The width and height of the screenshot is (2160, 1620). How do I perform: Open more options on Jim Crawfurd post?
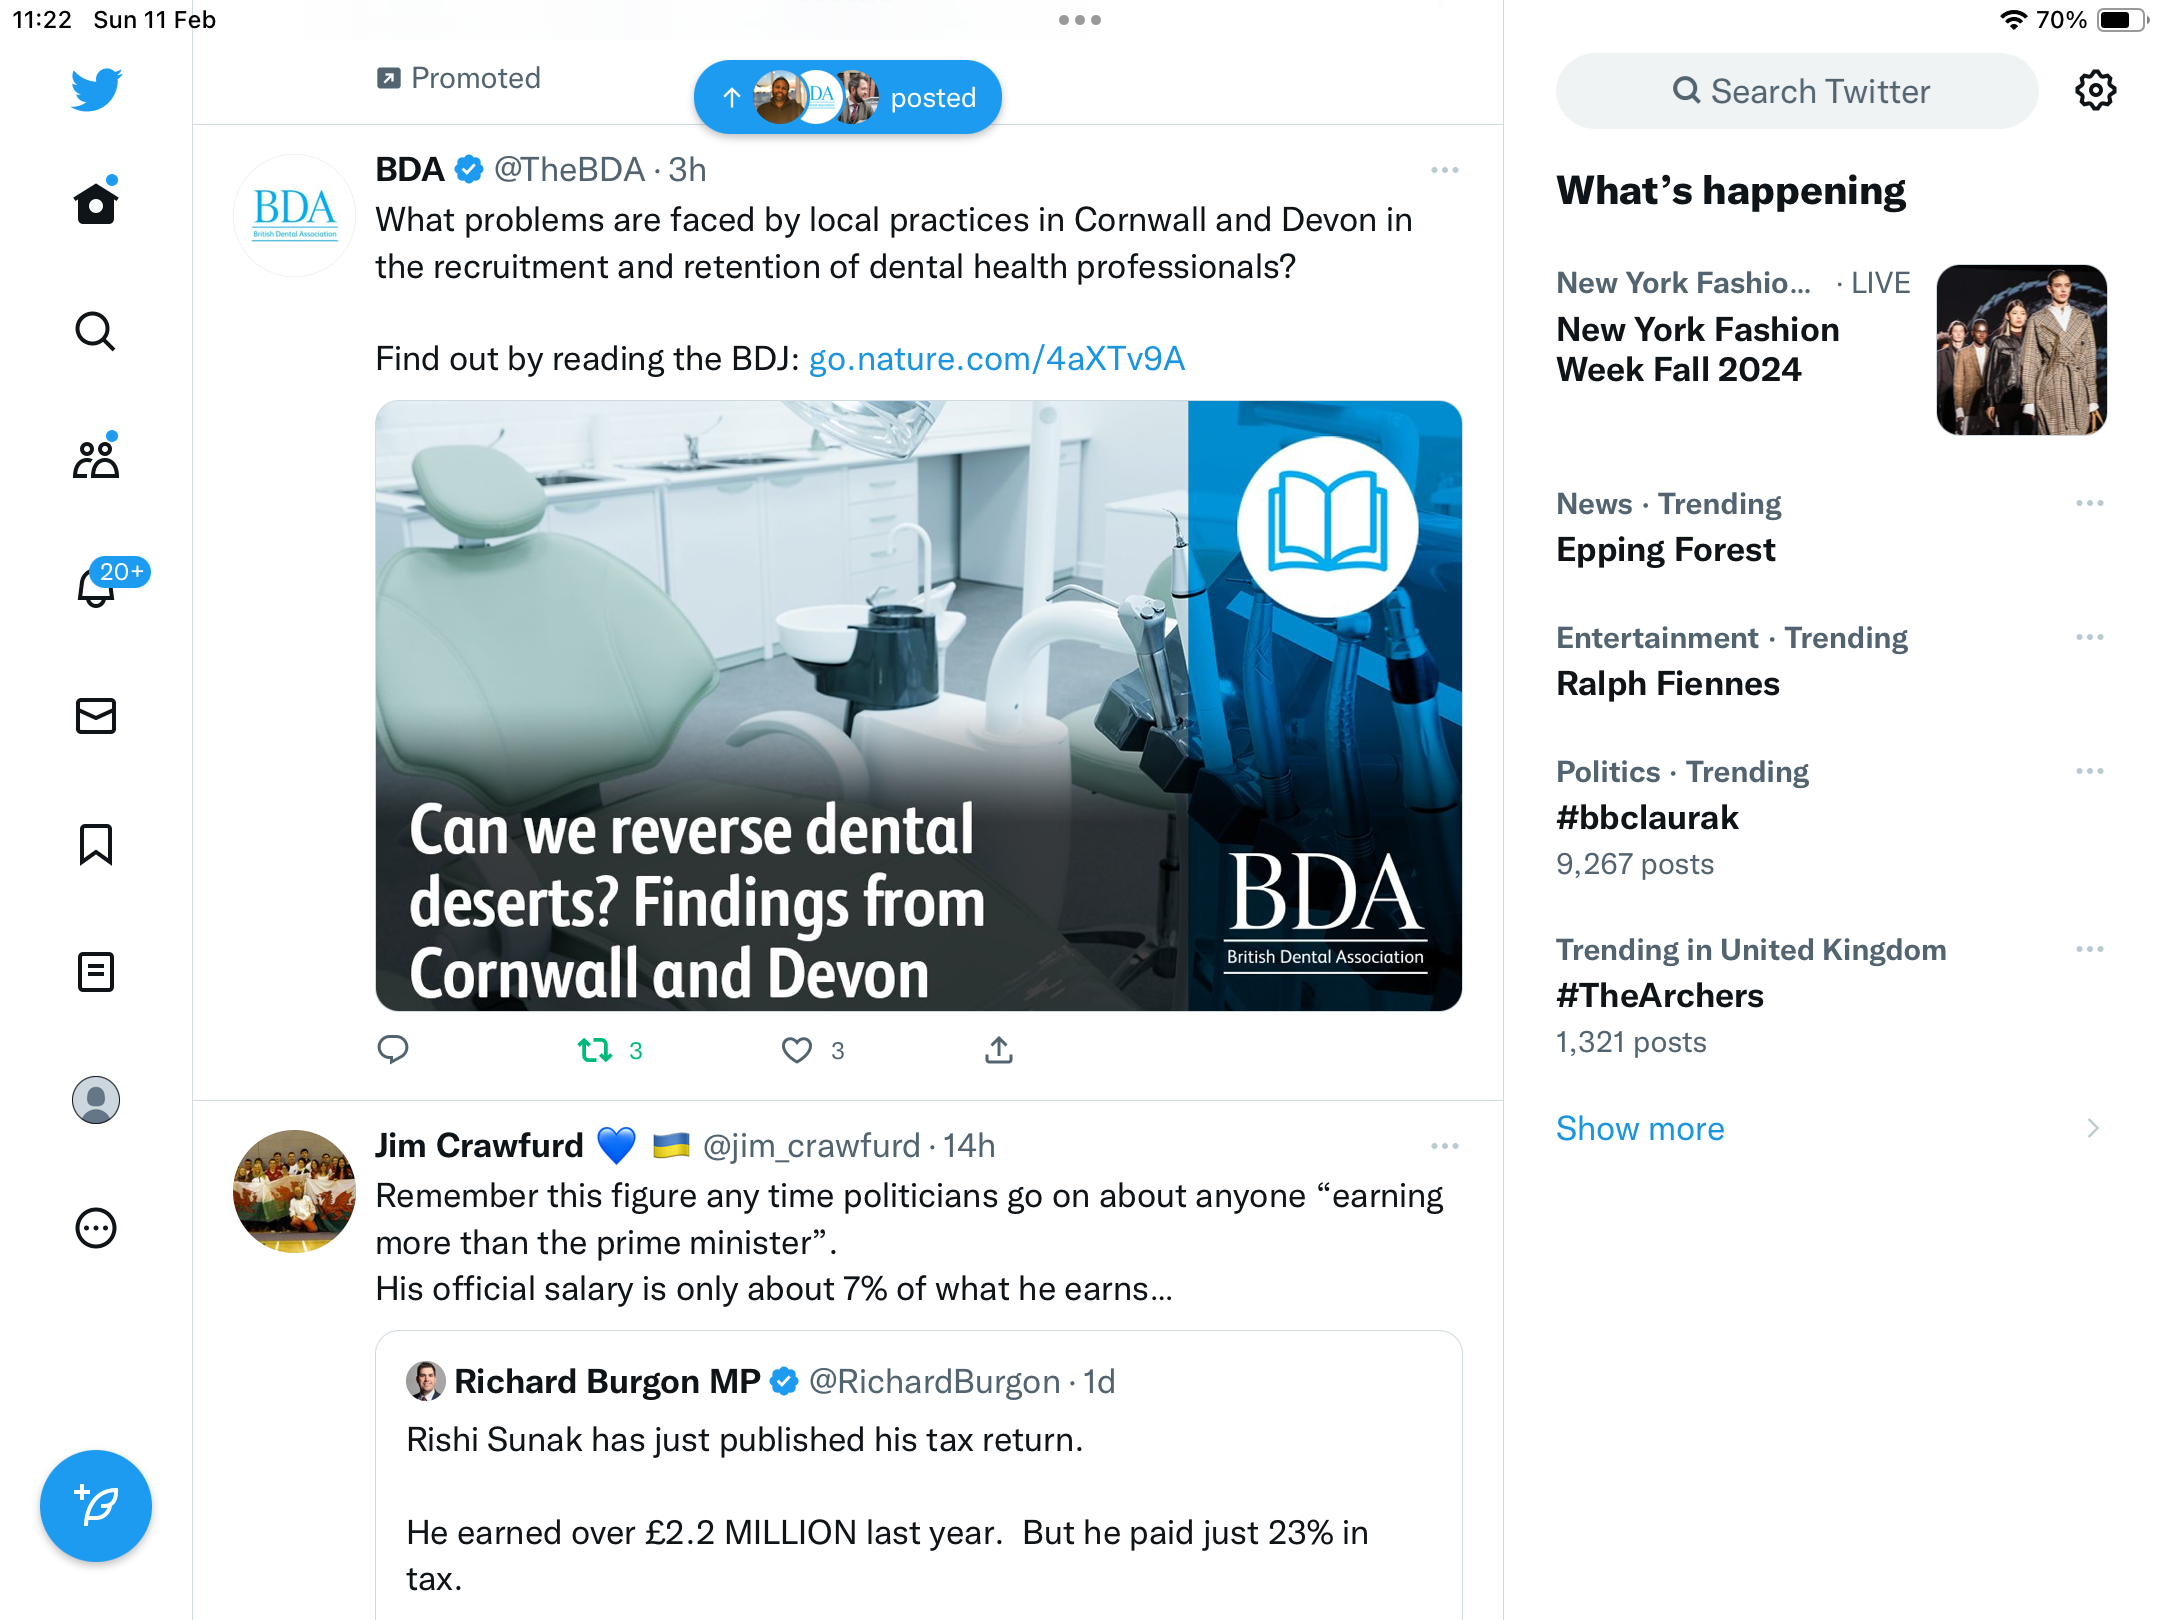[1445, 1146]
